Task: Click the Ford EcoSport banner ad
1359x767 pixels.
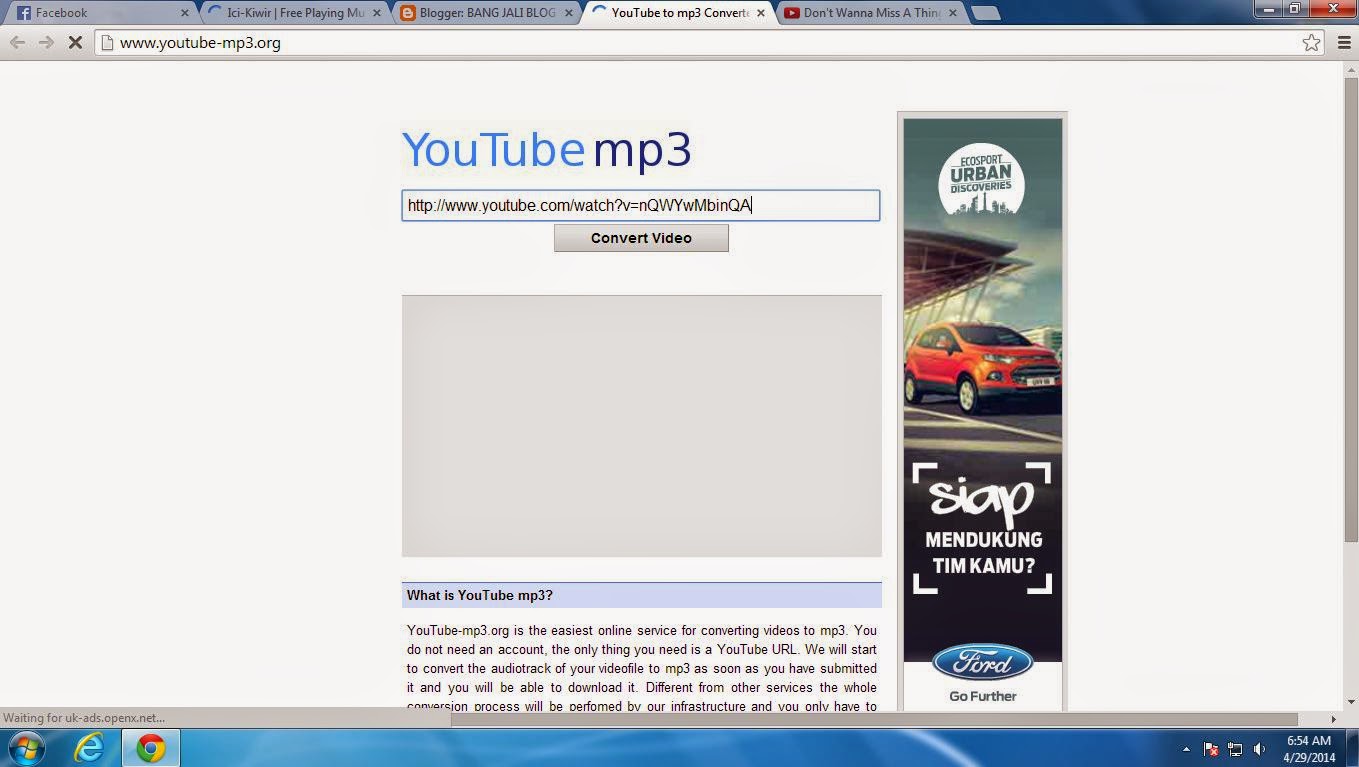Action: click(983, 411)
